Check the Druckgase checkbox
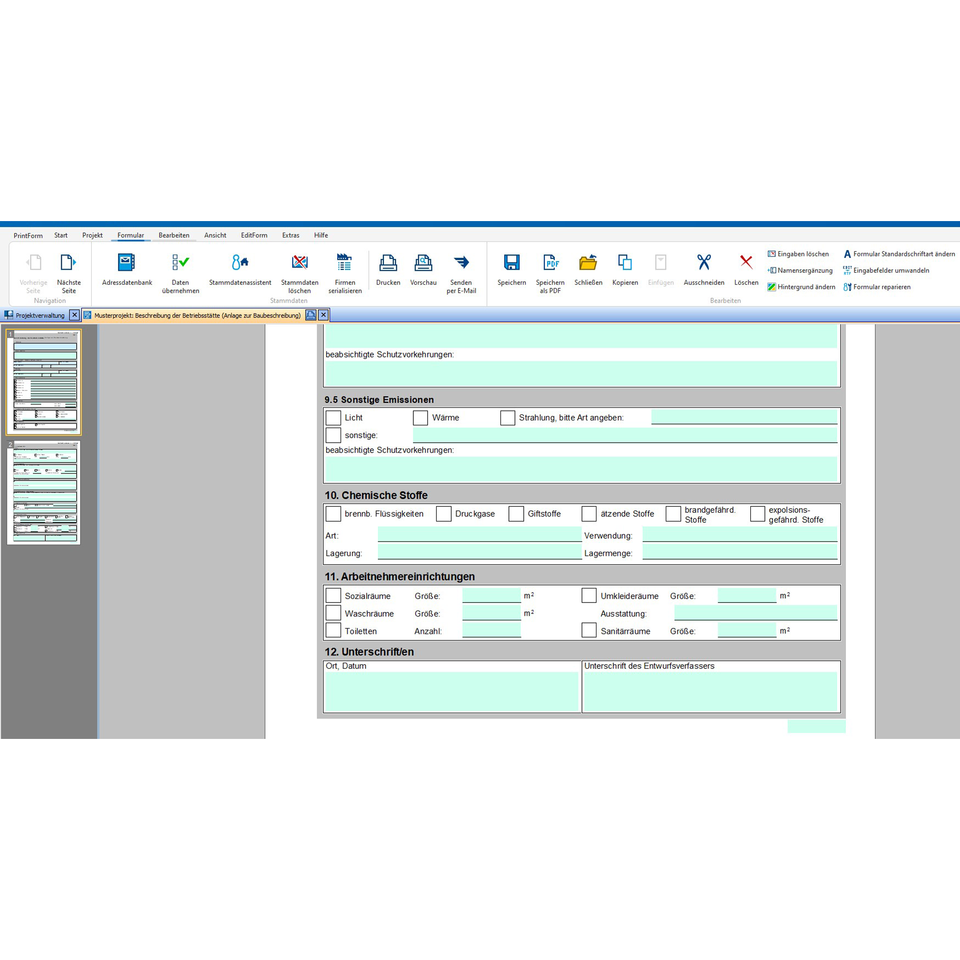The width and height of the screenshot is (960, 960). point(443,514)
